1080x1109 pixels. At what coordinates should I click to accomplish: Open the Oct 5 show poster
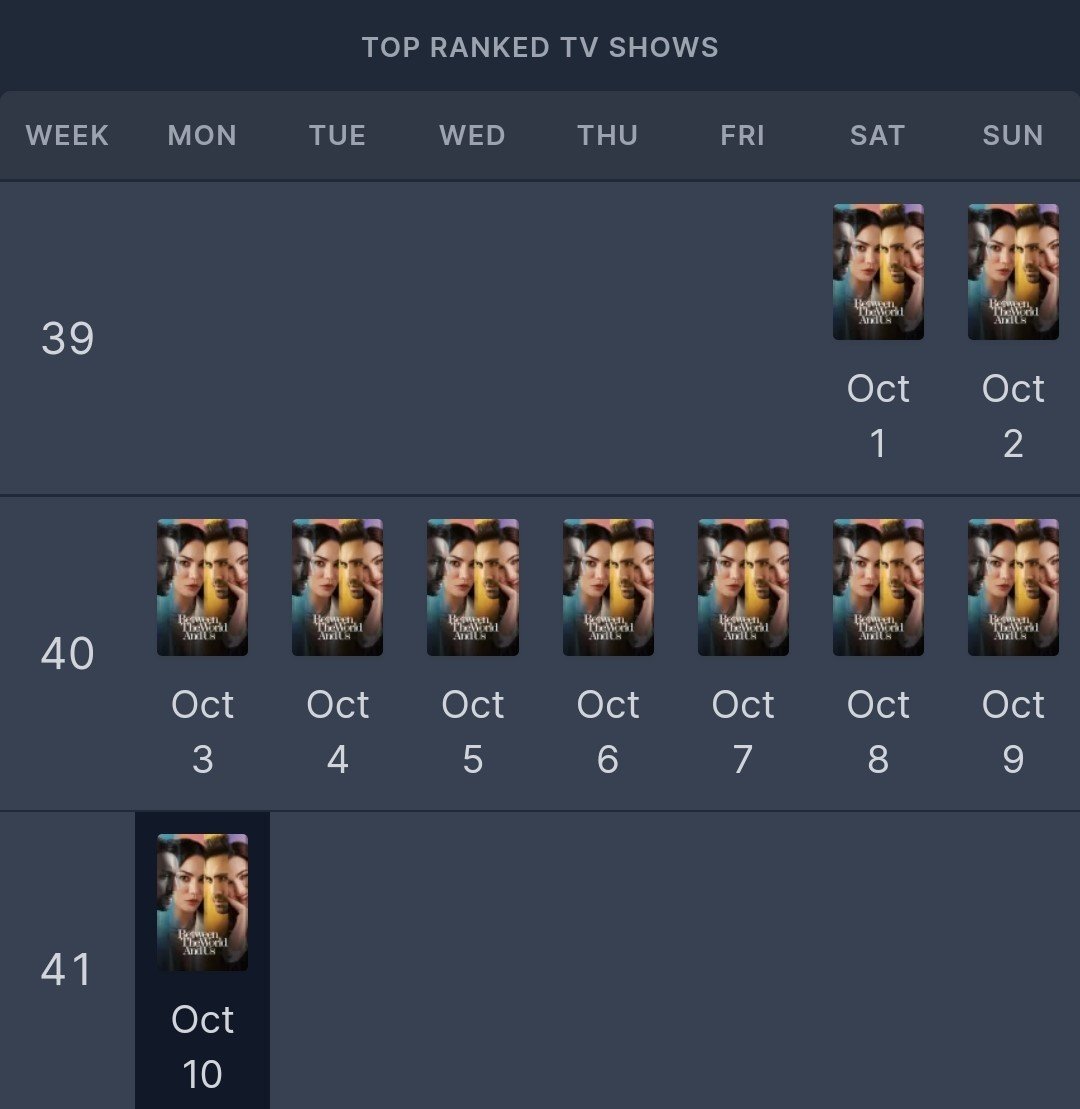click(472, 587)
